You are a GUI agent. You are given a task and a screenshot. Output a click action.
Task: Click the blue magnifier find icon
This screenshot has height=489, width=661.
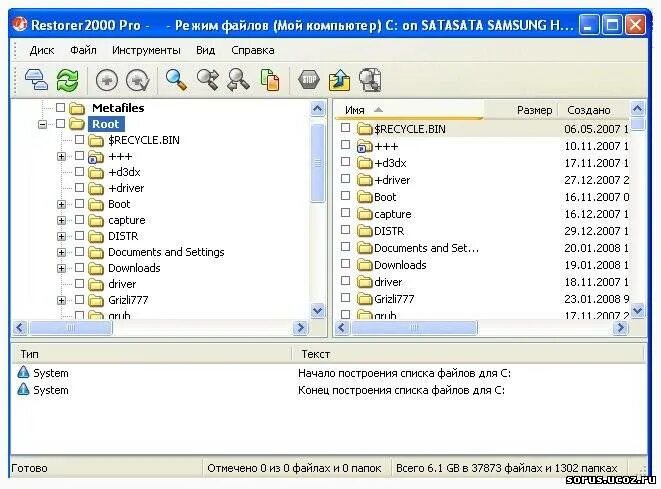(176, 80)
